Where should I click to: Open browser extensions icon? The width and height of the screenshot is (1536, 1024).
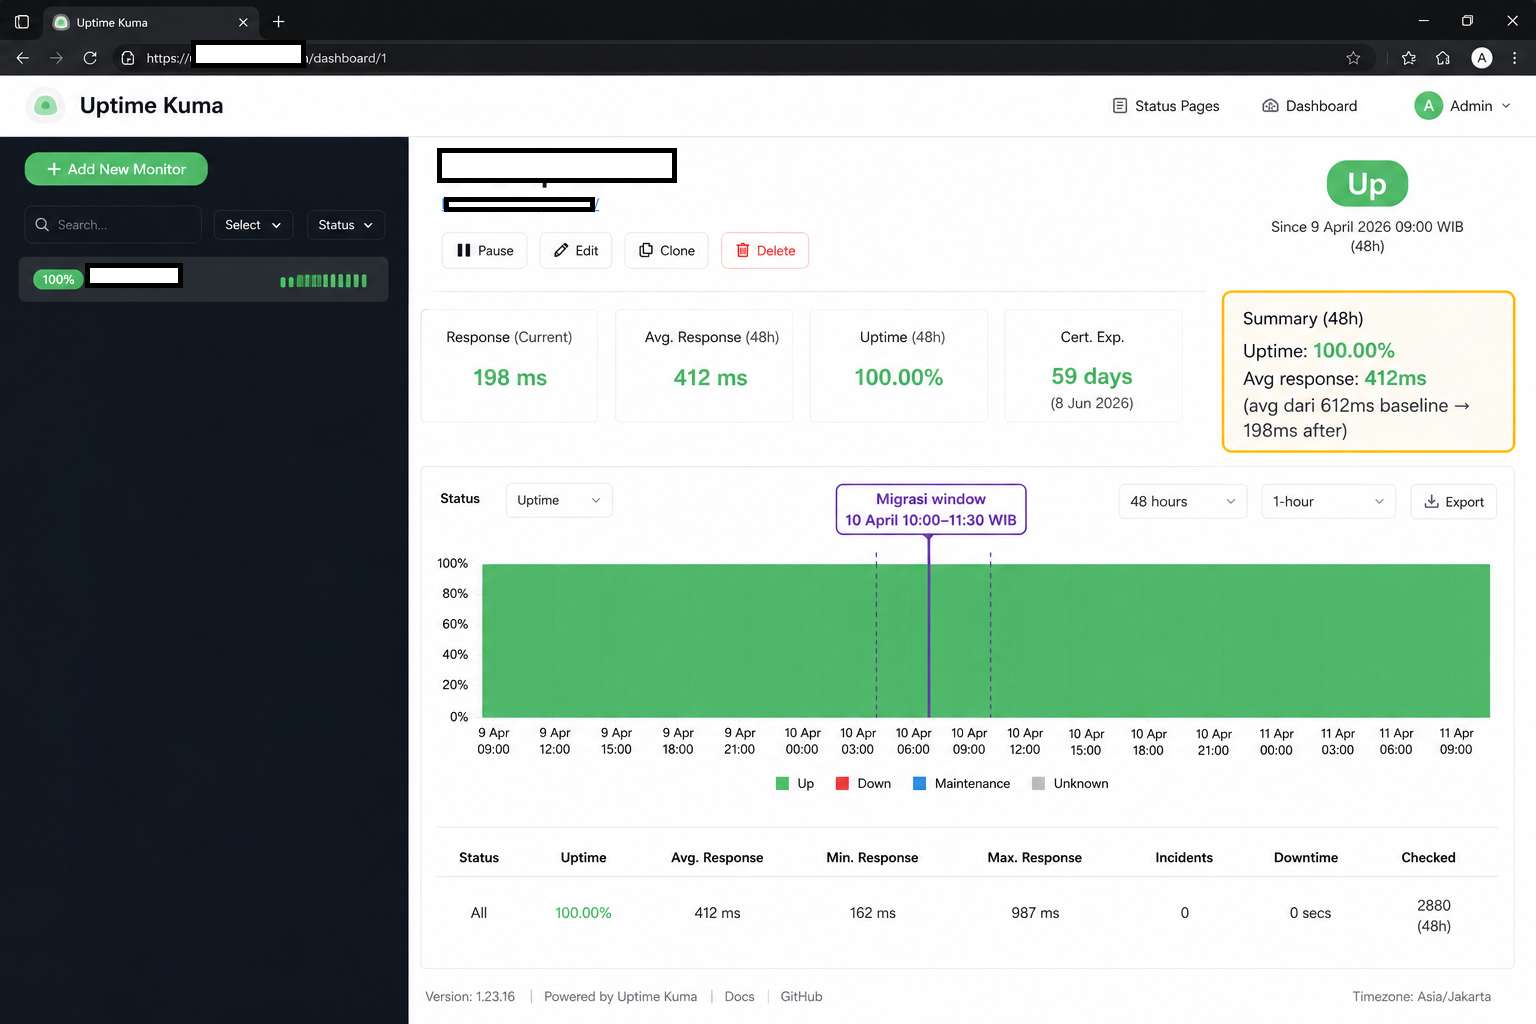click(1443, 58)
